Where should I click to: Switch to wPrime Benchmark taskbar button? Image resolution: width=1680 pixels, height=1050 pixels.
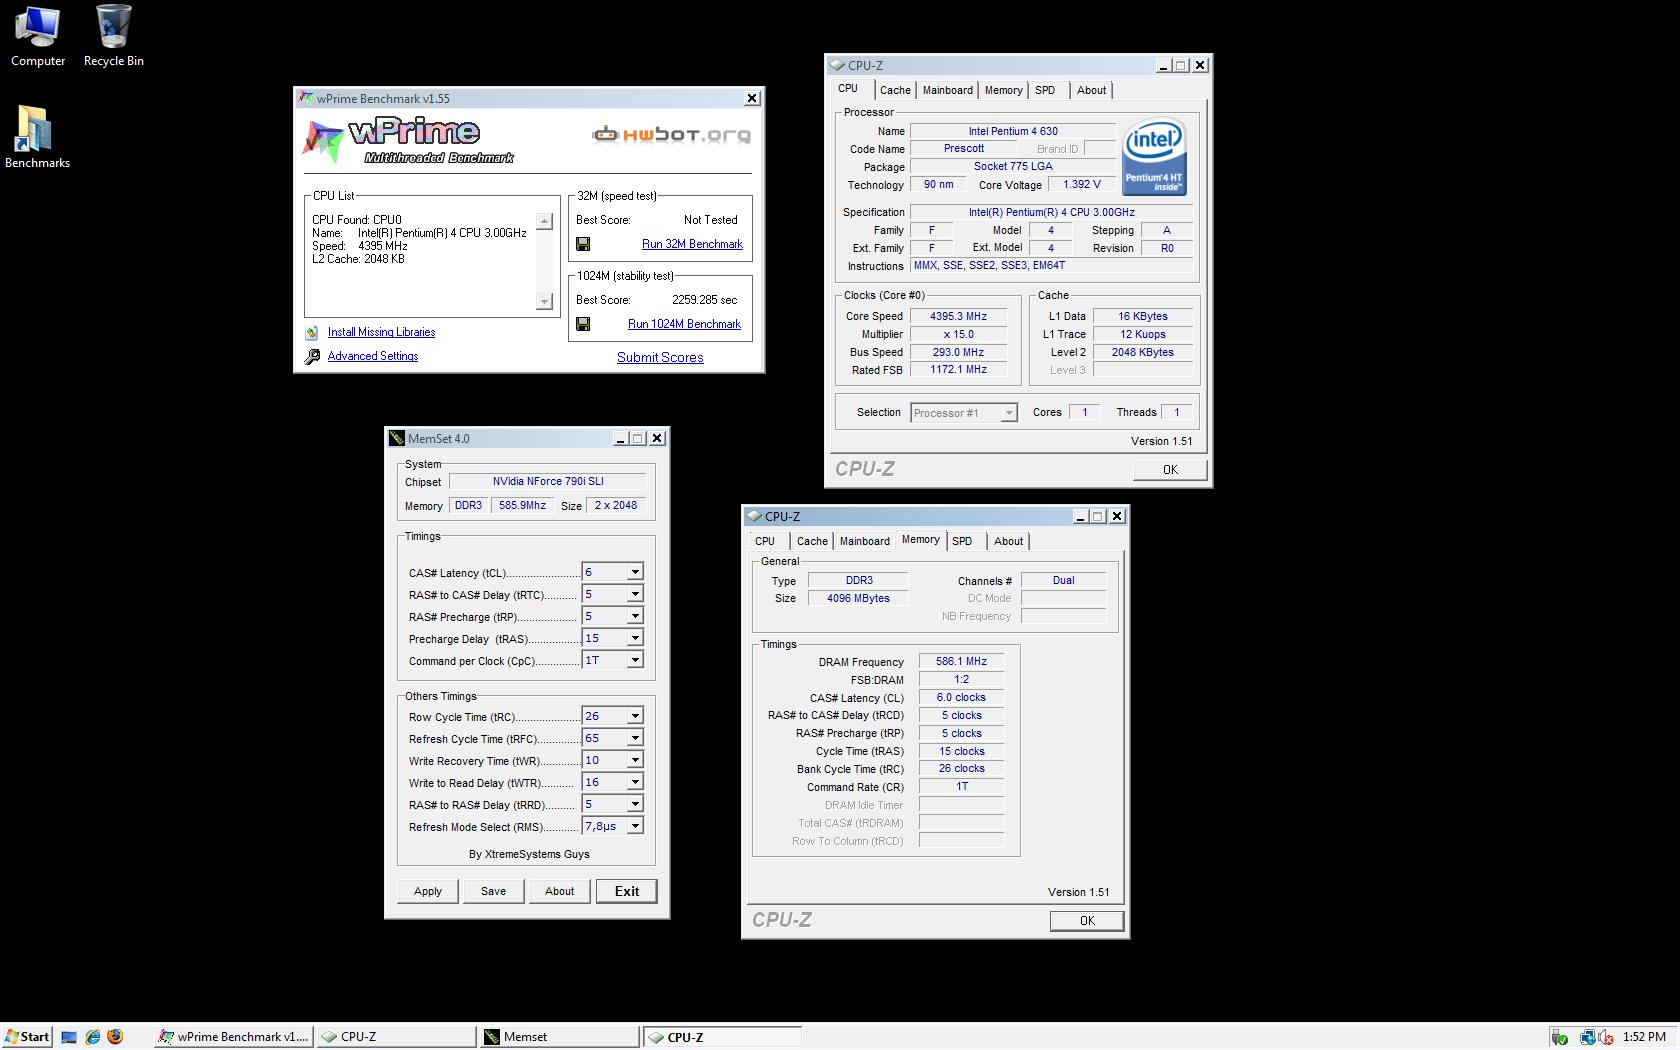point(234,1037)
